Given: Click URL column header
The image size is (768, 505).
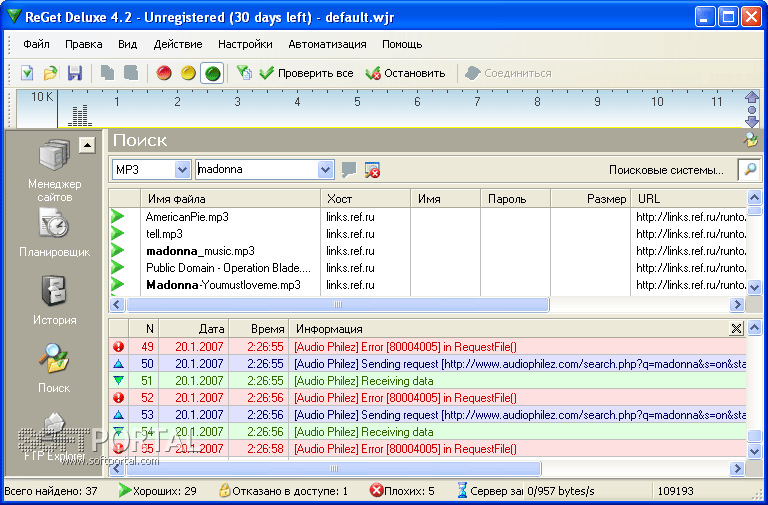Looking at the screenshot, I should [x=689, y=199].
